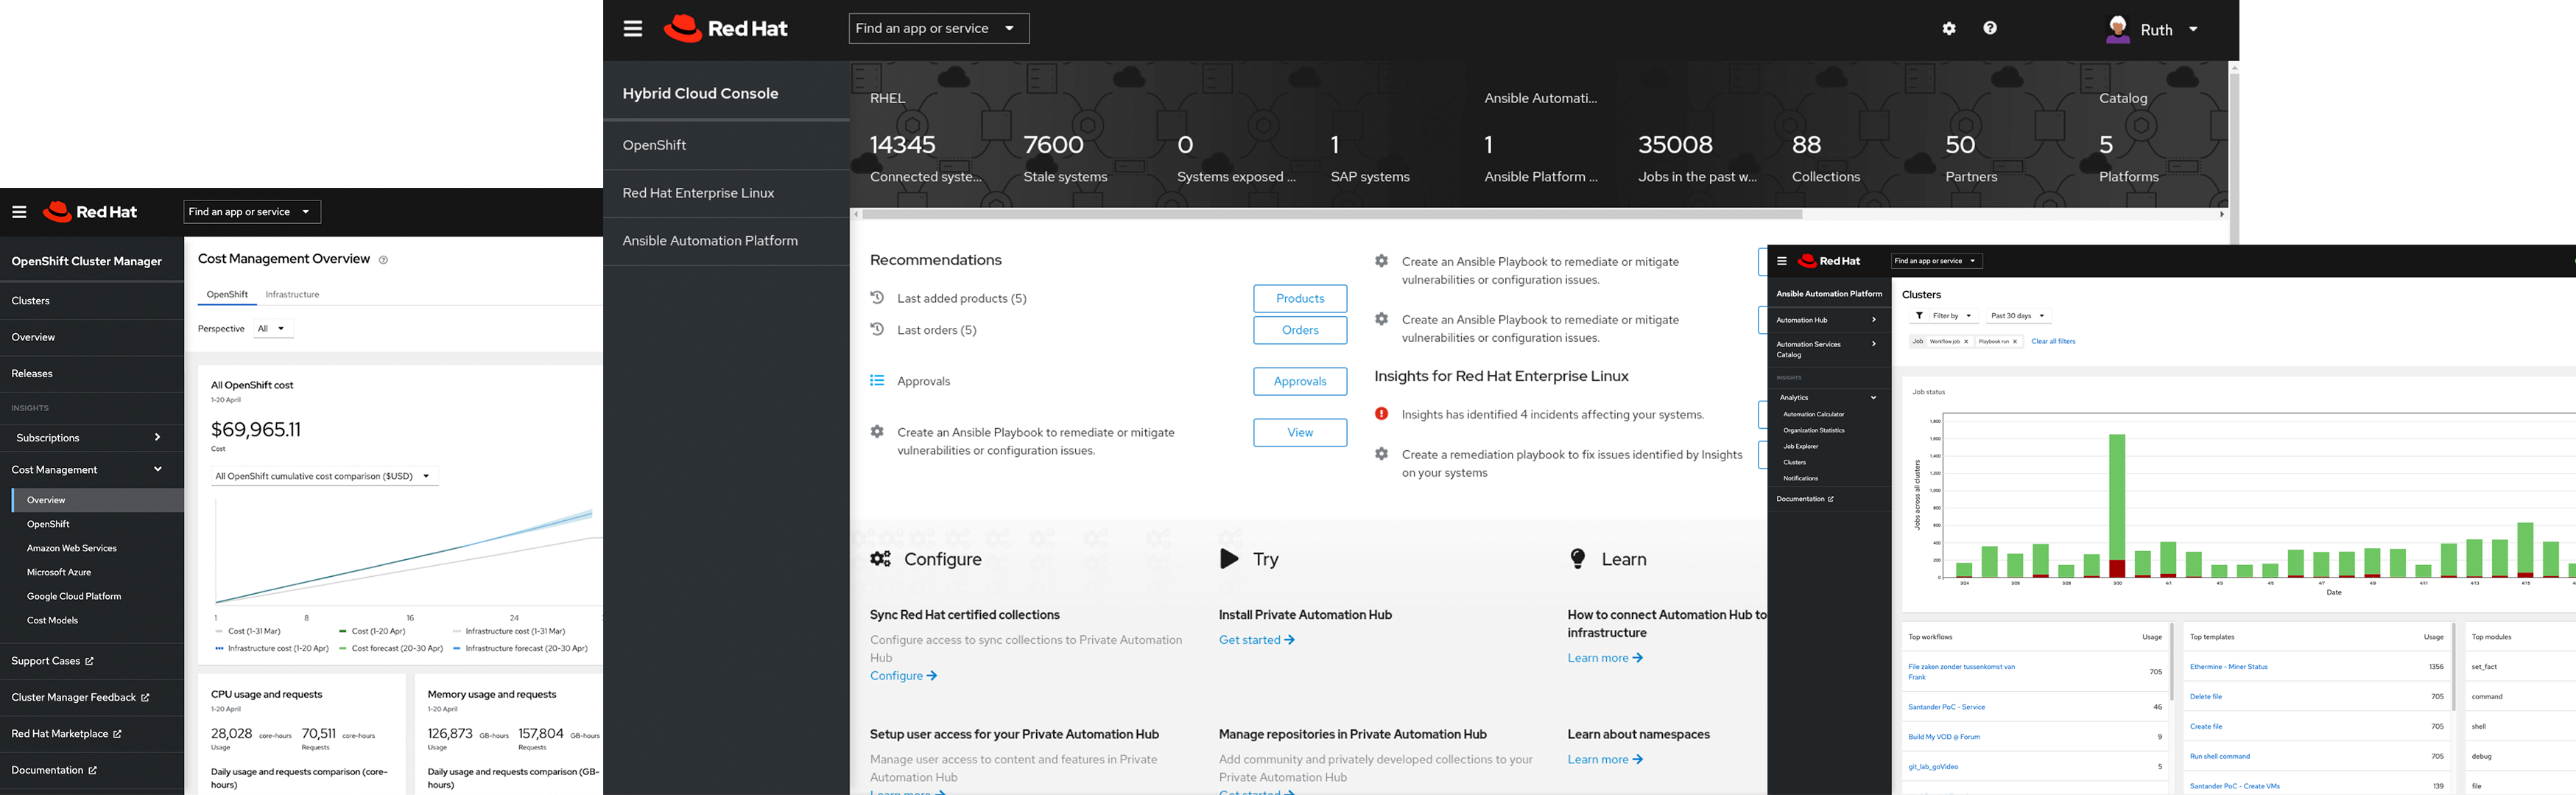Click the filter funnel icon in Clusters

pyautogui.click(x=1919, y=316)
